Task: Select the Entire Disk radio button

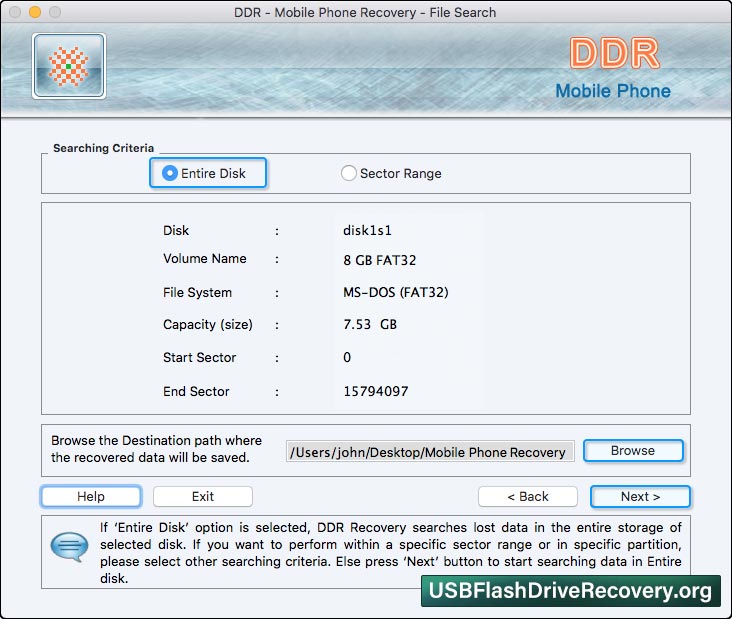Action: point(170,173)
